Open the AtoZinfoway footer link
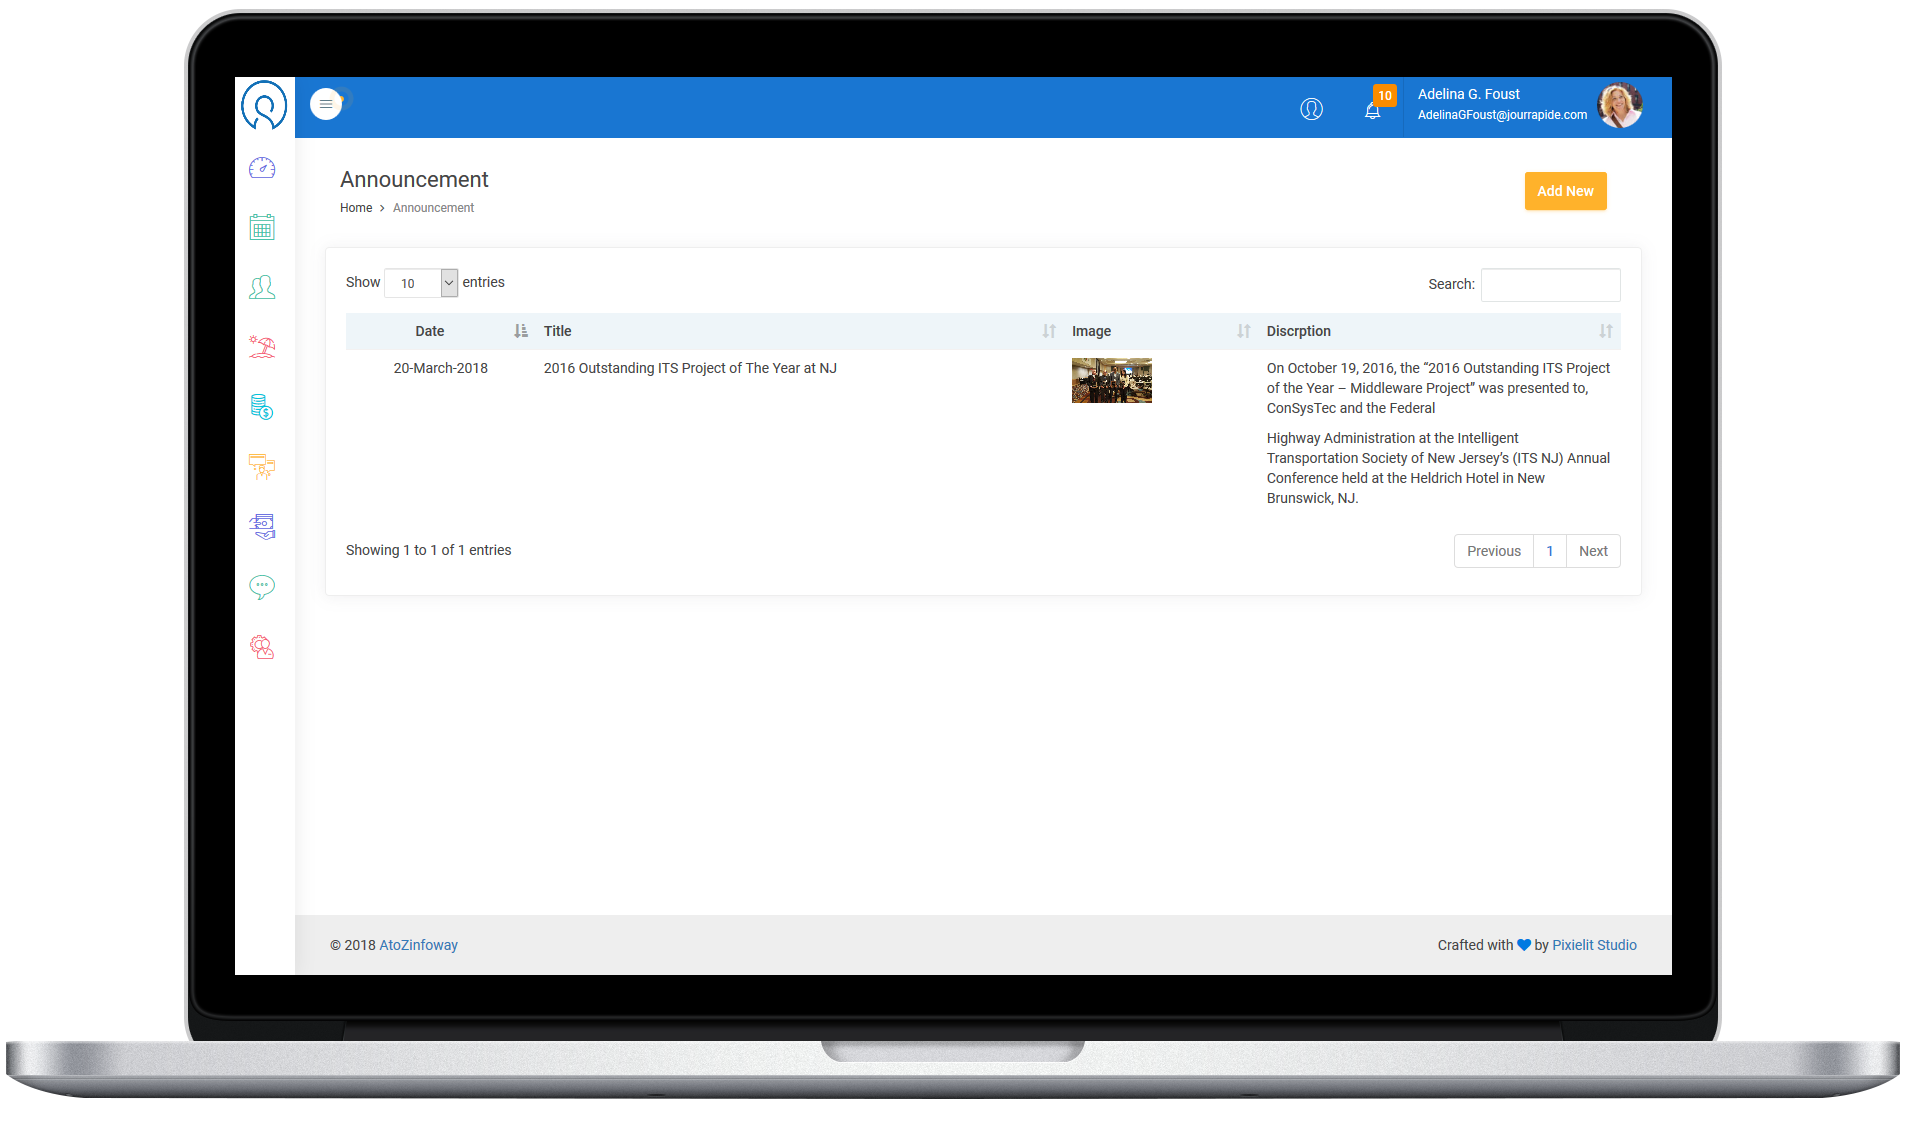This screenshot has width=1906, height=1130. [x=418, y=945]
